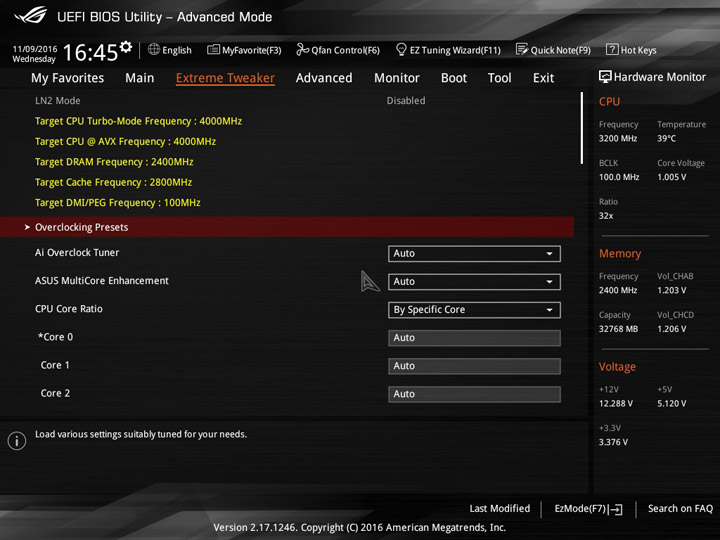Click the 16:45 clock display
720x540 pixels.
90,52
